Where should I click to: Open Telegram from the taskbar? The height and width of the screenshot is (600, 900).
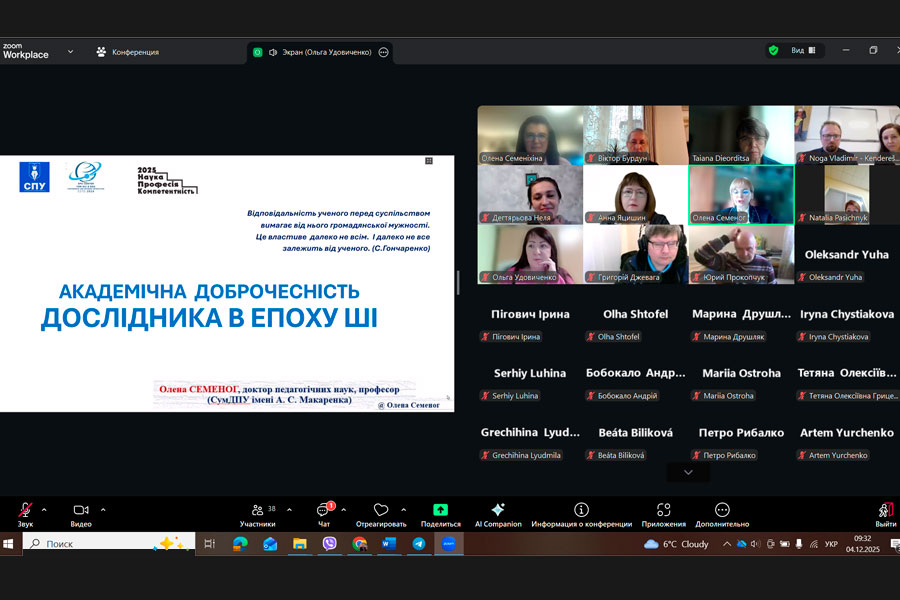pos(419,544)
